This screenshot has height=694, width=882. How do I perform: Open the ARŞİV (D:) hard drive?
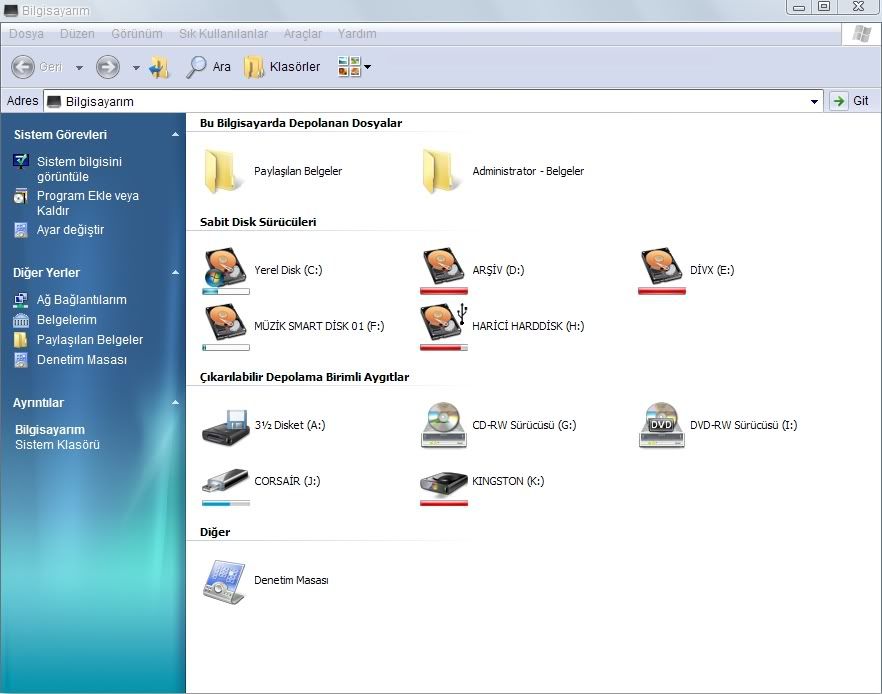443,268
